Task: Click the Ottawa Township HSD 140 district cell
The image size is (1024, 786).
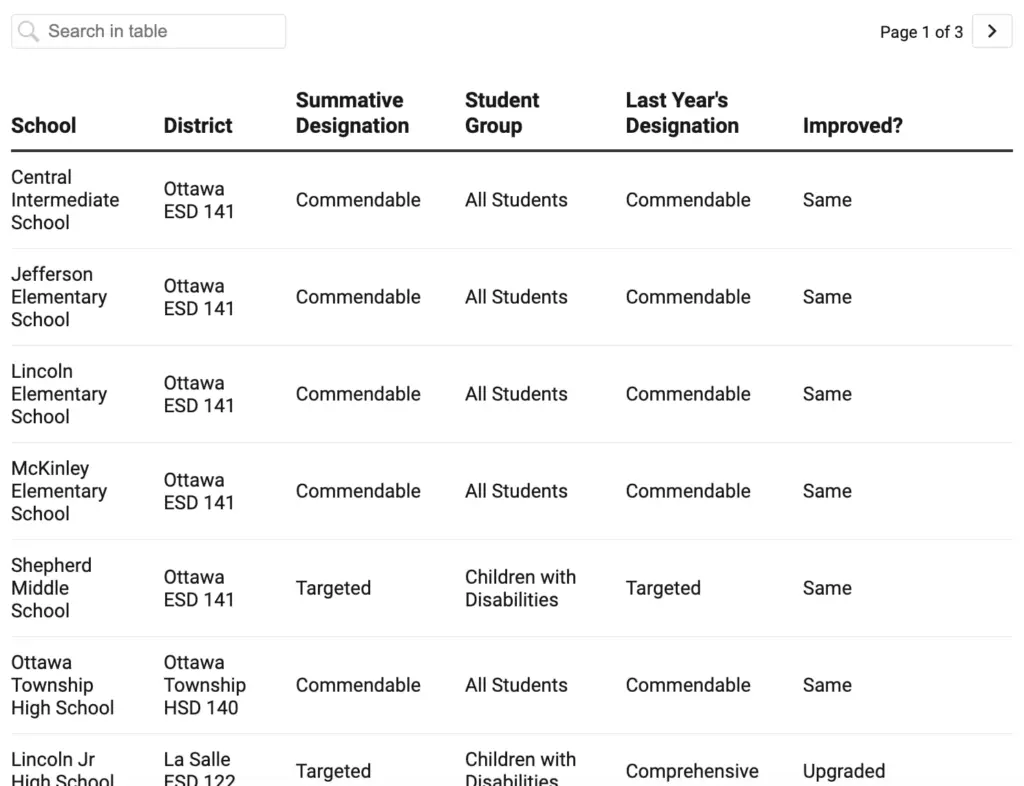Action: [x=204, y=685]
